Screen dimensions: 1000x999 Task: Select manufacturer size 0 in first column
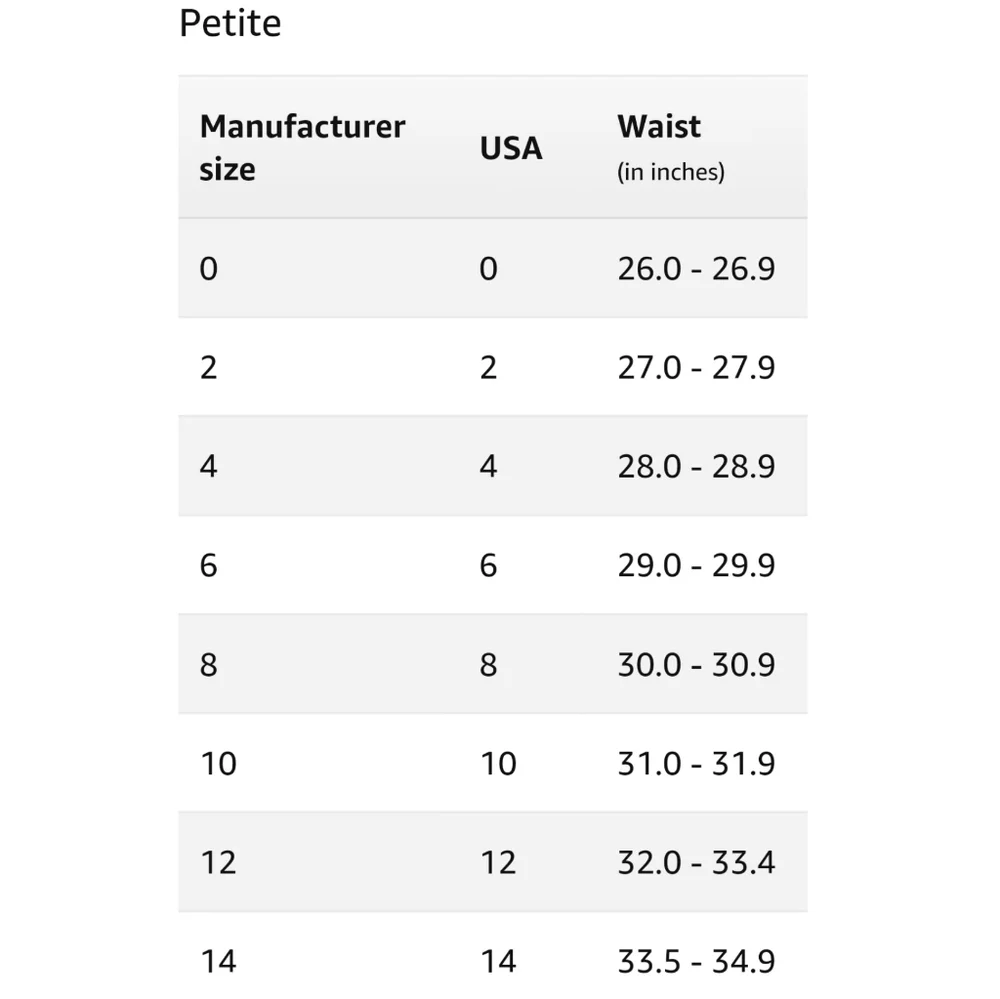208,269
